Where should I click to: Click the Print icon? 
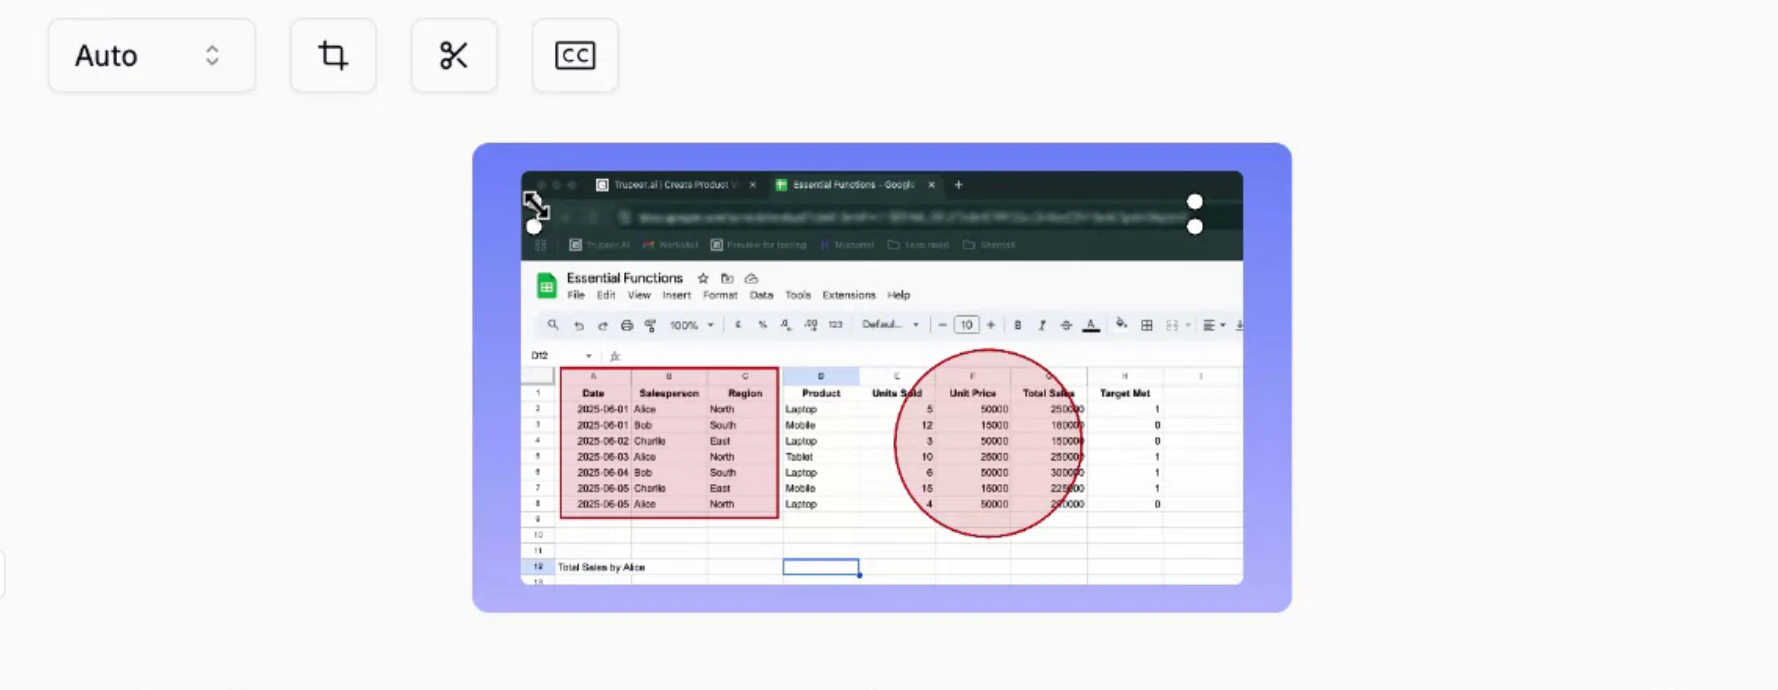(x=627, y=325)
